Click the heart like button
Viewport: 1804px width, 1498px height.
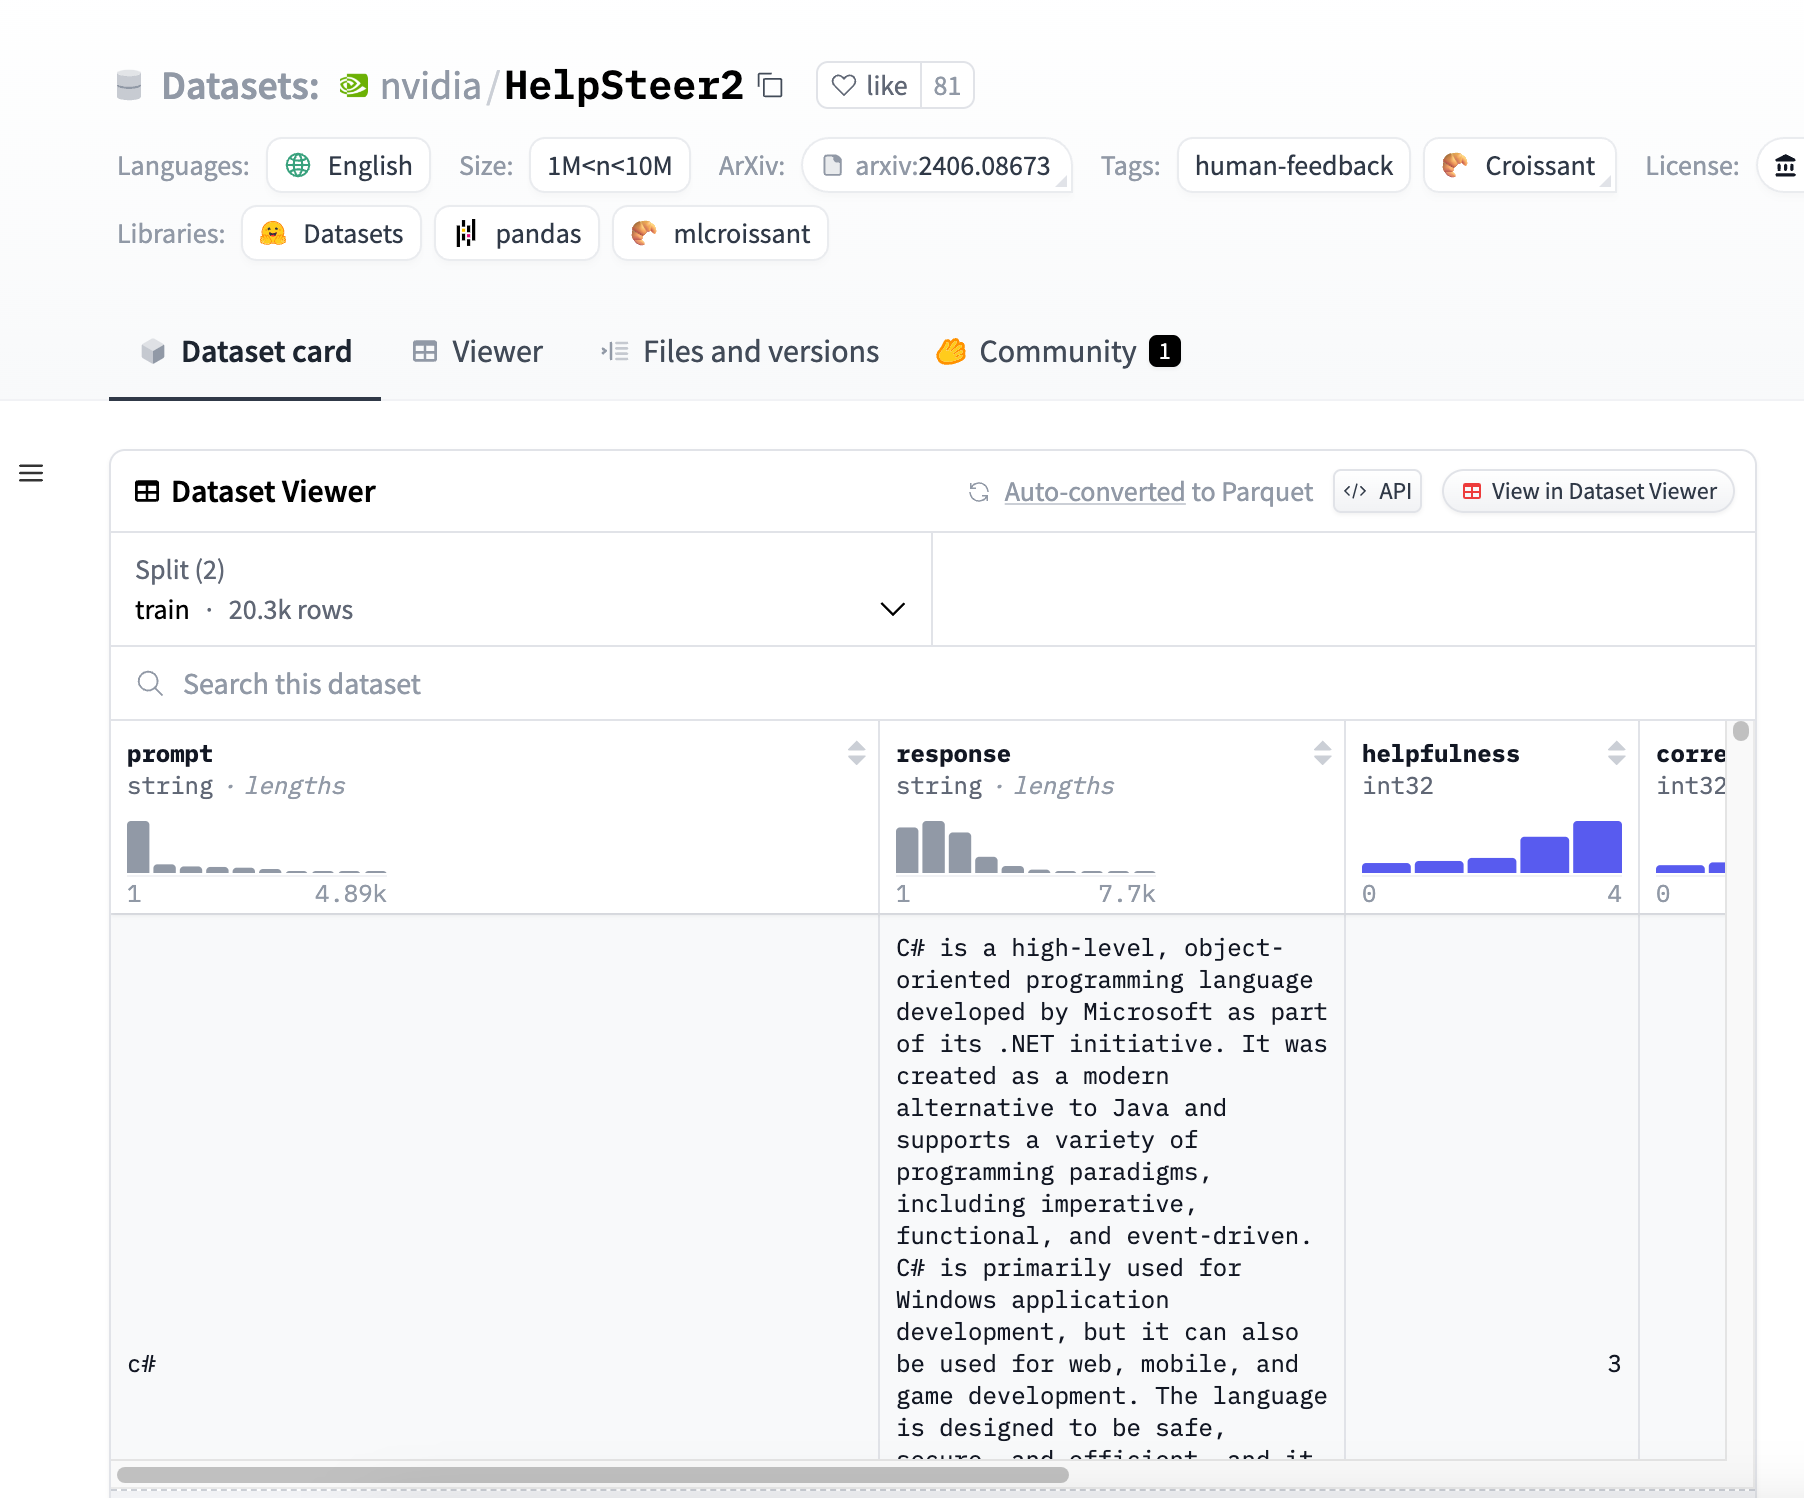(869, 86)
